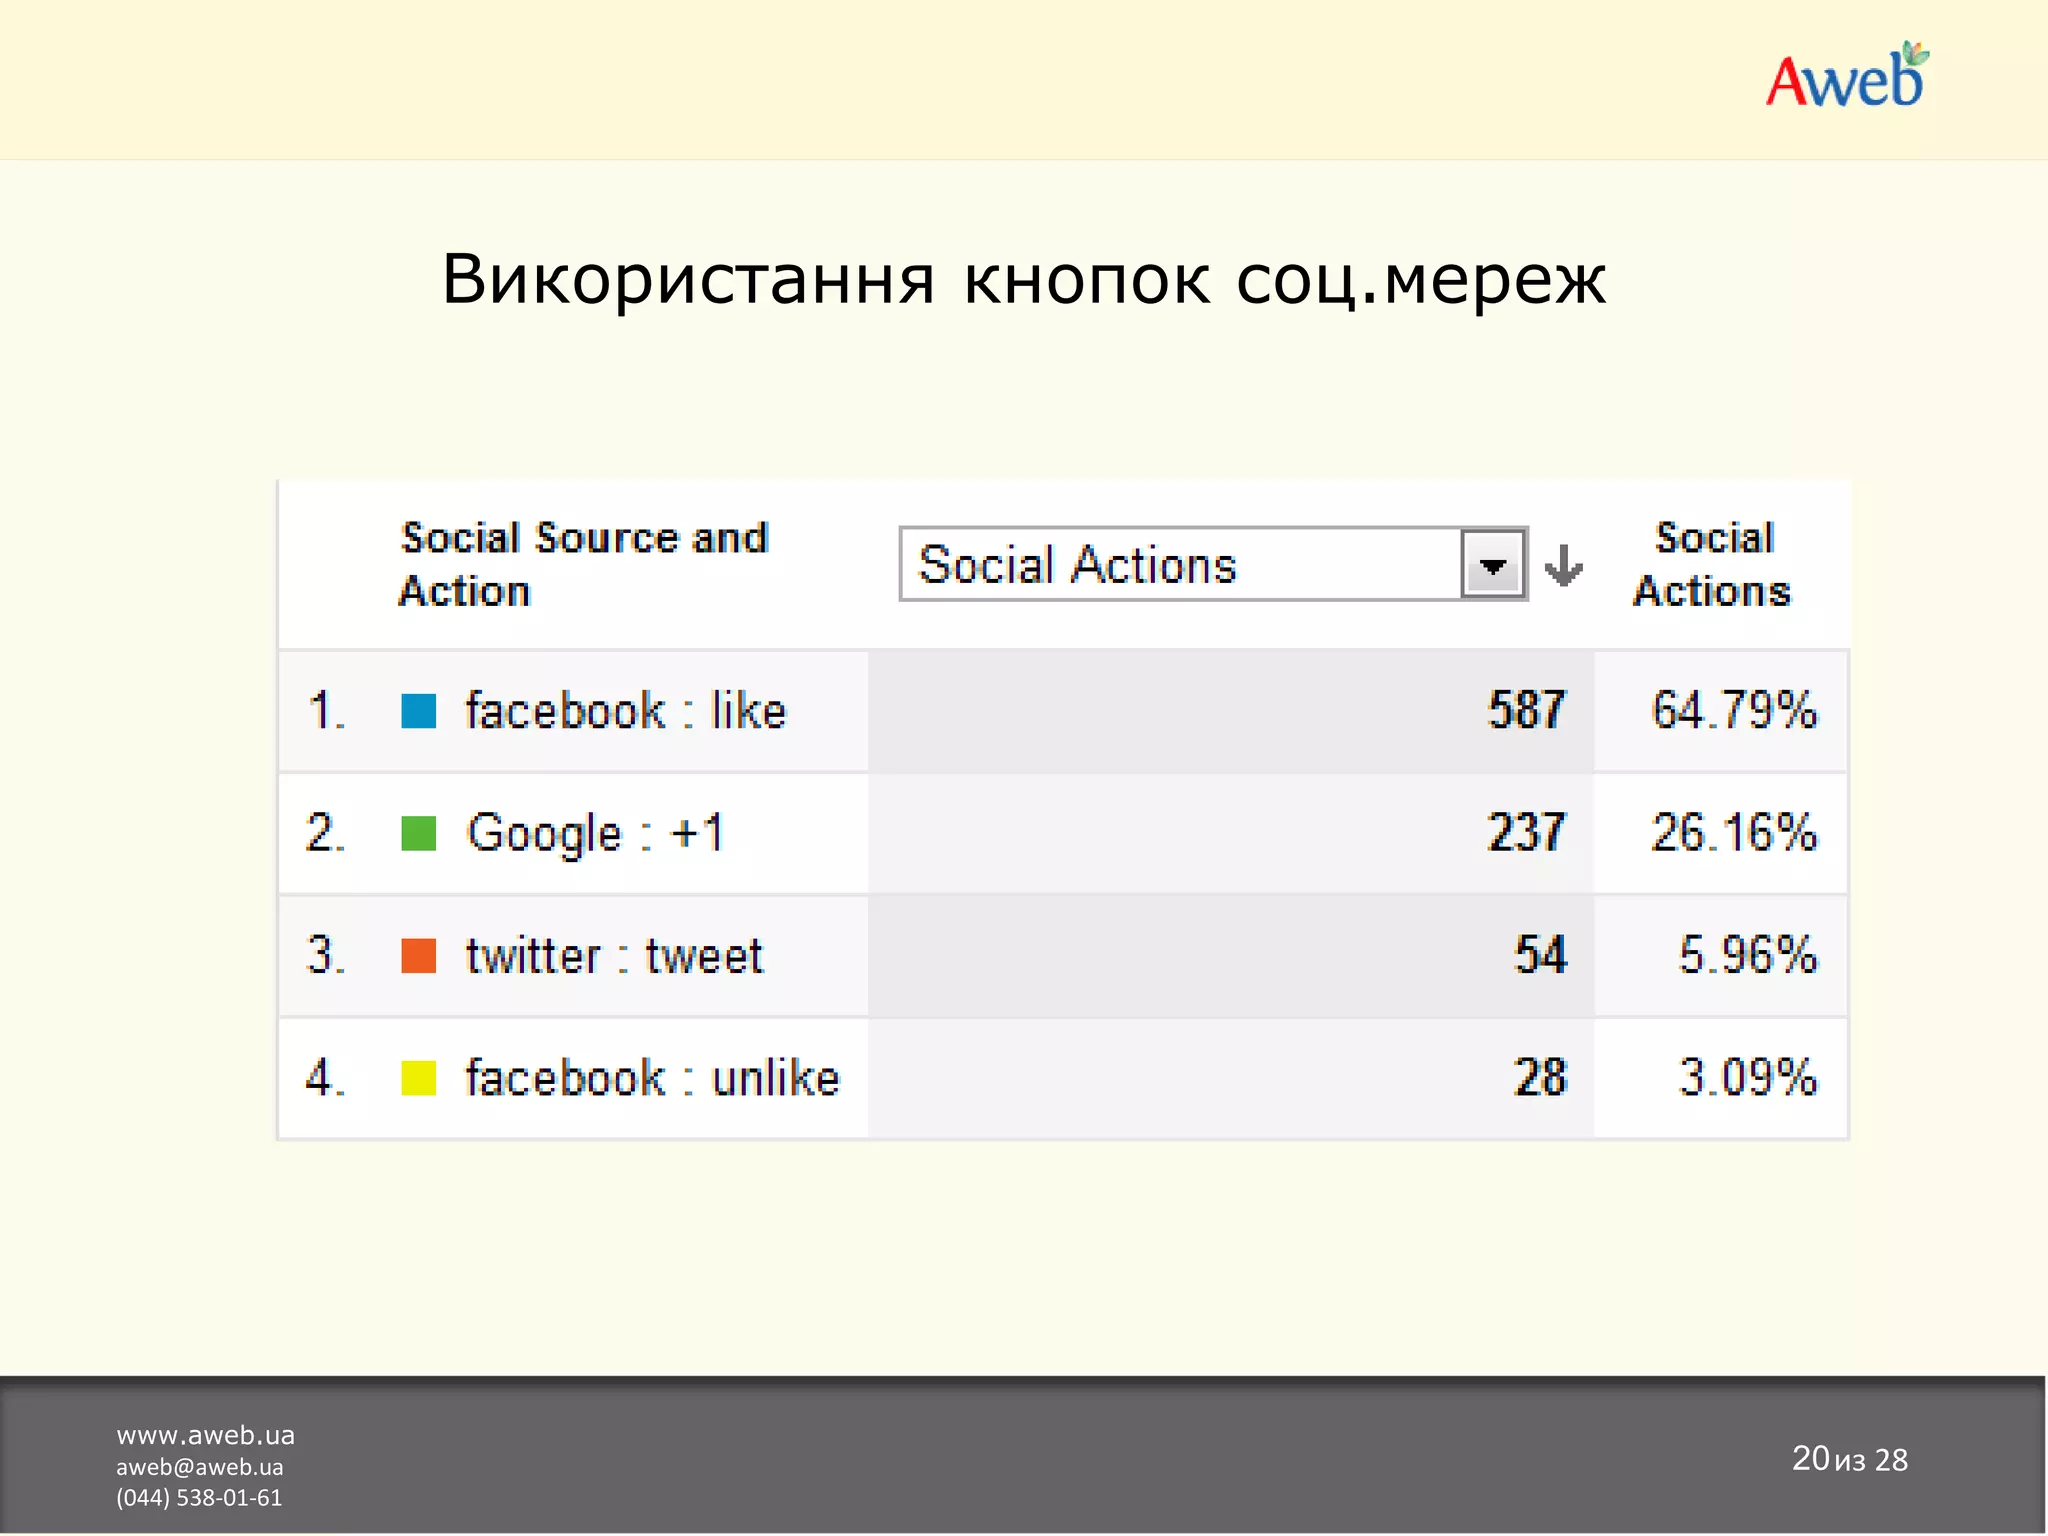This screenshot has height=1536, width=2048.
Task: Click the 'facebook : unlike' row label
Action: [652, 1078]
